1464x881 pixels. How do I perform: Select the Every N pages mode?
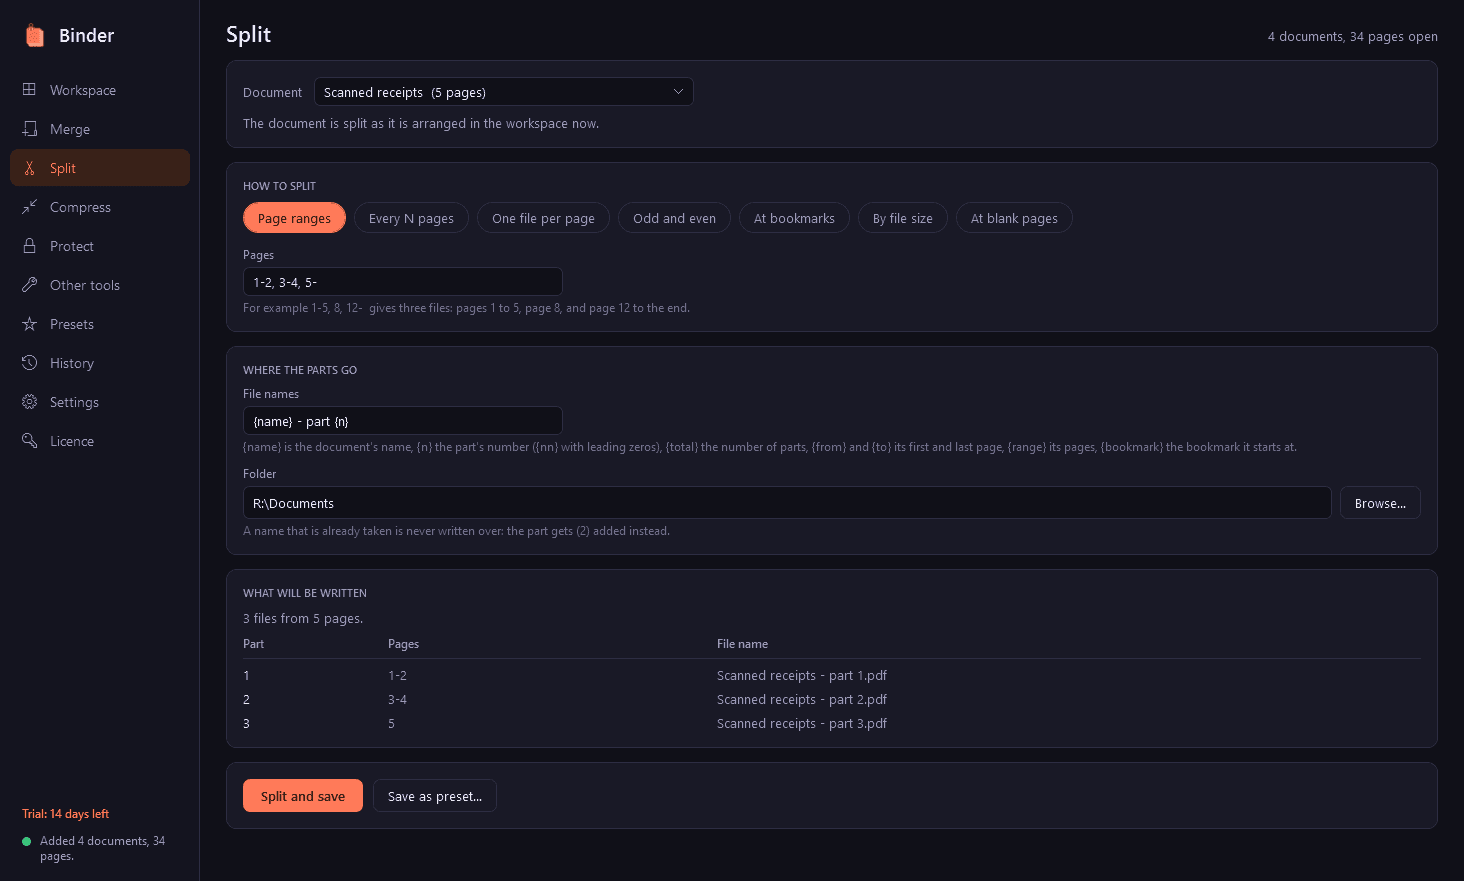411,218
